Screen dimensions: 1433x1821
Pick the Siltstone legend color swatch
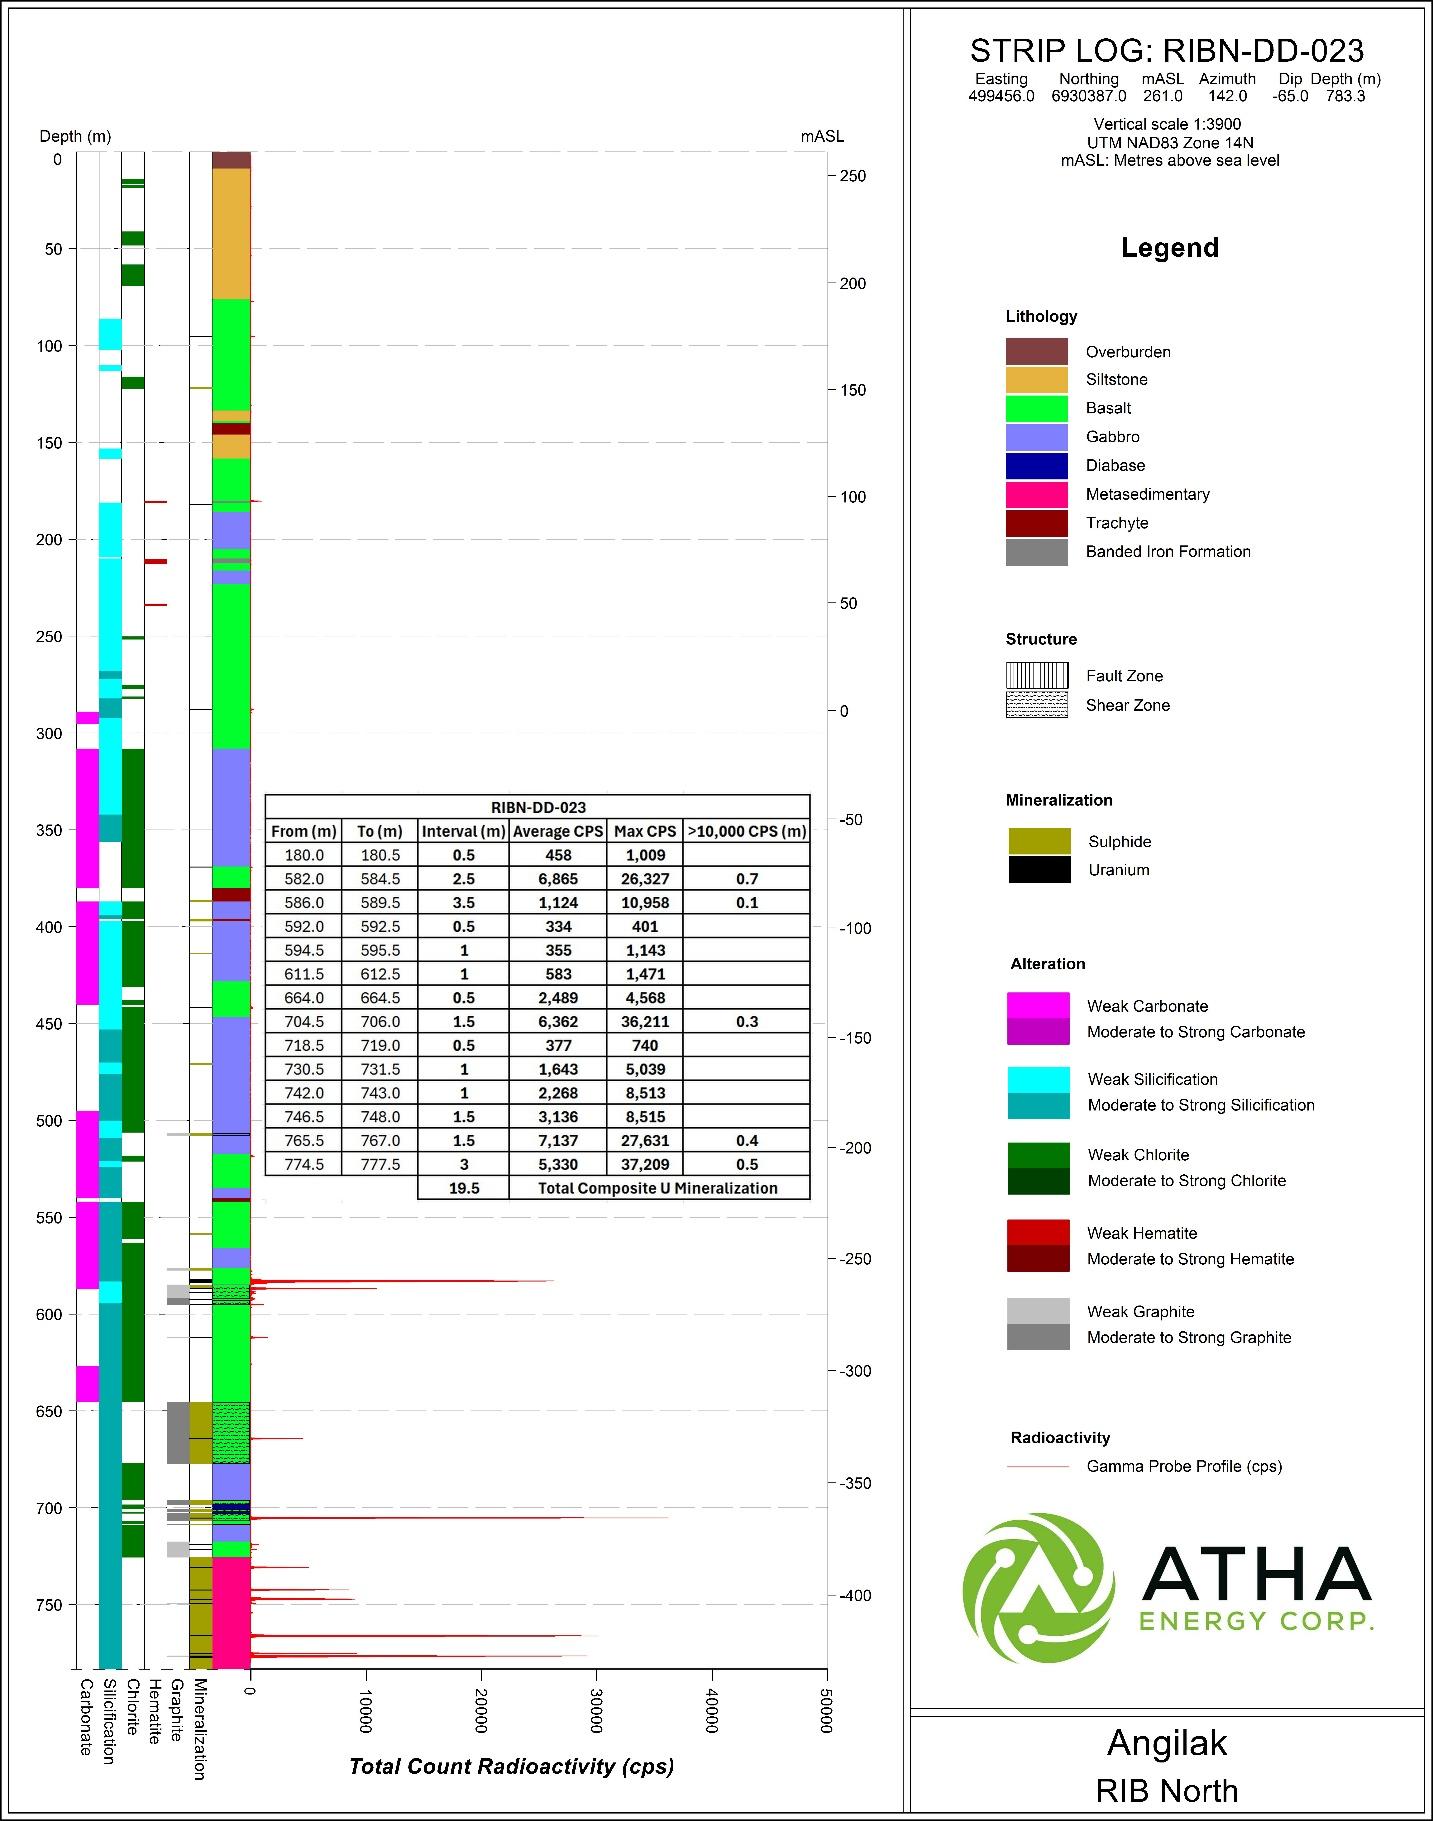click(1037, 380)
